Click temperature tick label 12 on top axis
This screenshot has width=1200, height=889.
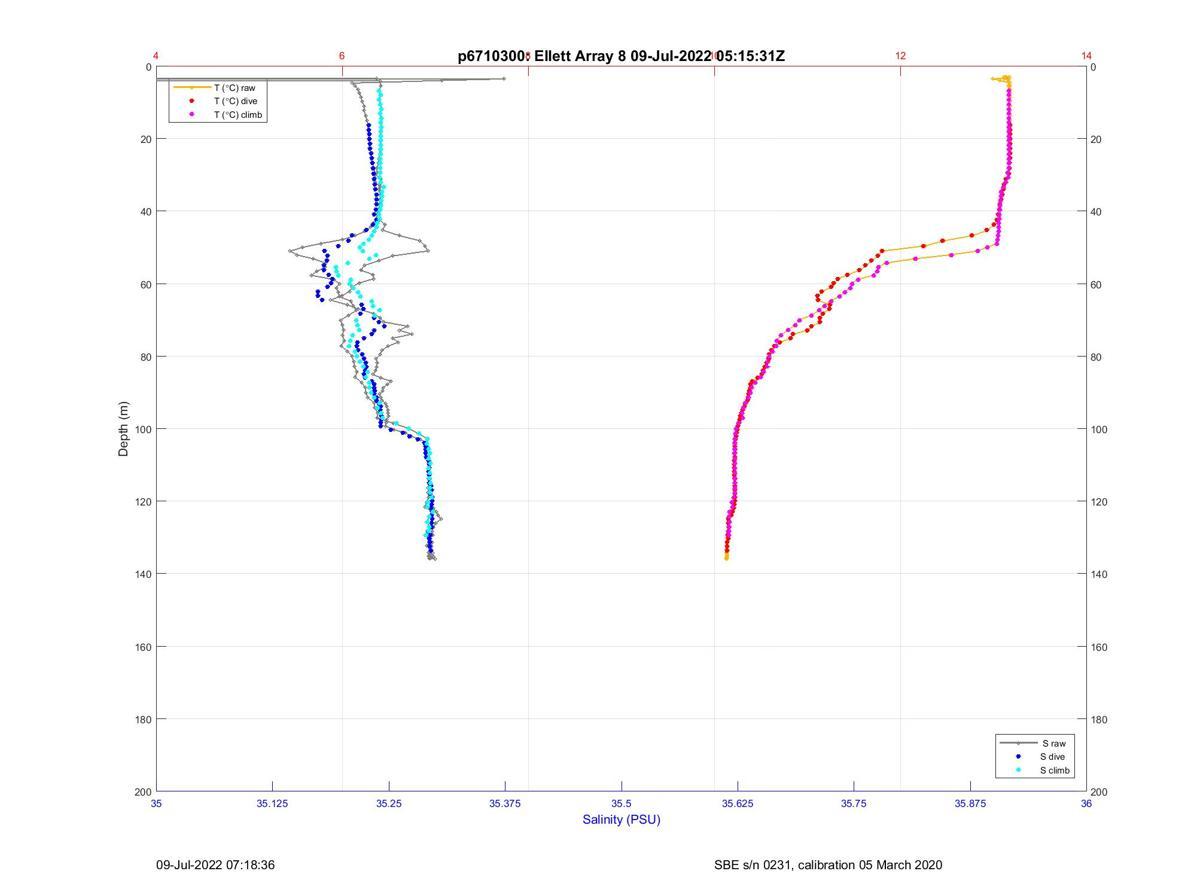click(x=900, y=56)
